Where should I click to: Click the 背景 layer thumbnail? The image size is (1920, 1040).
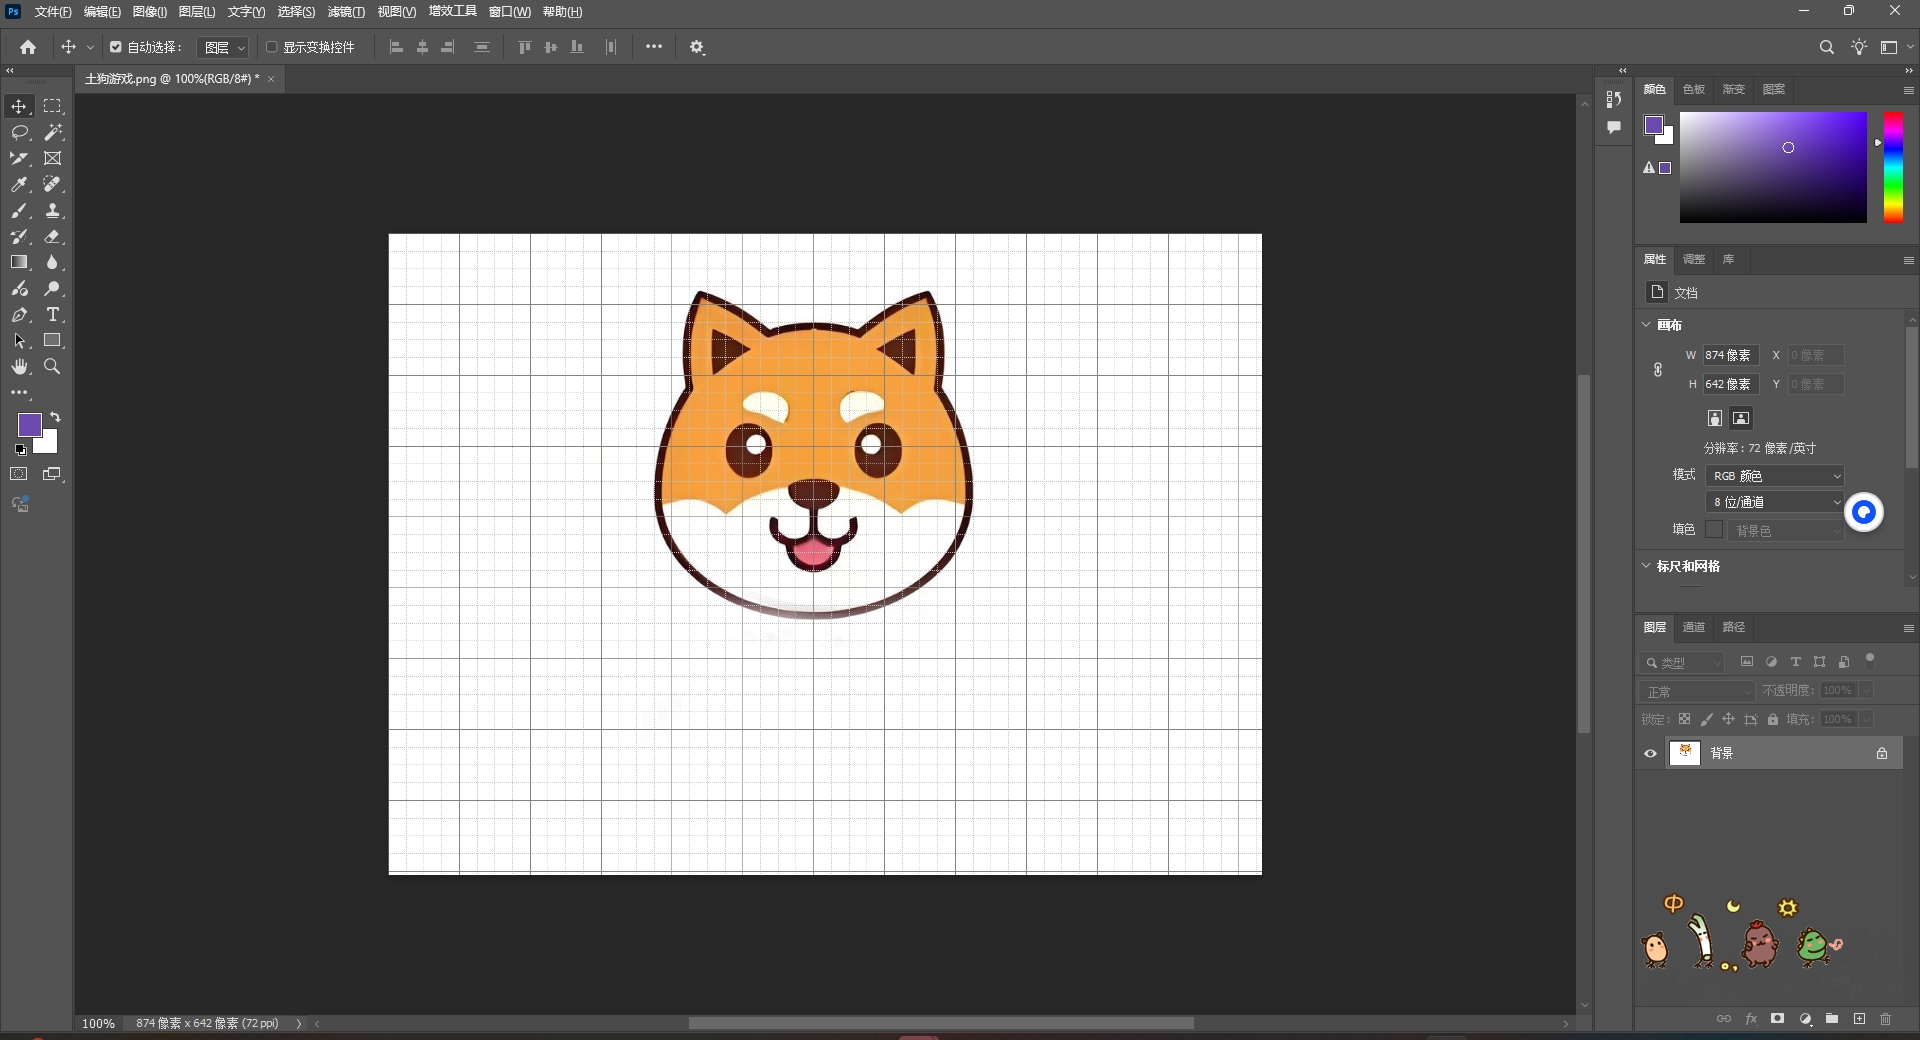tap(1685, 753)
